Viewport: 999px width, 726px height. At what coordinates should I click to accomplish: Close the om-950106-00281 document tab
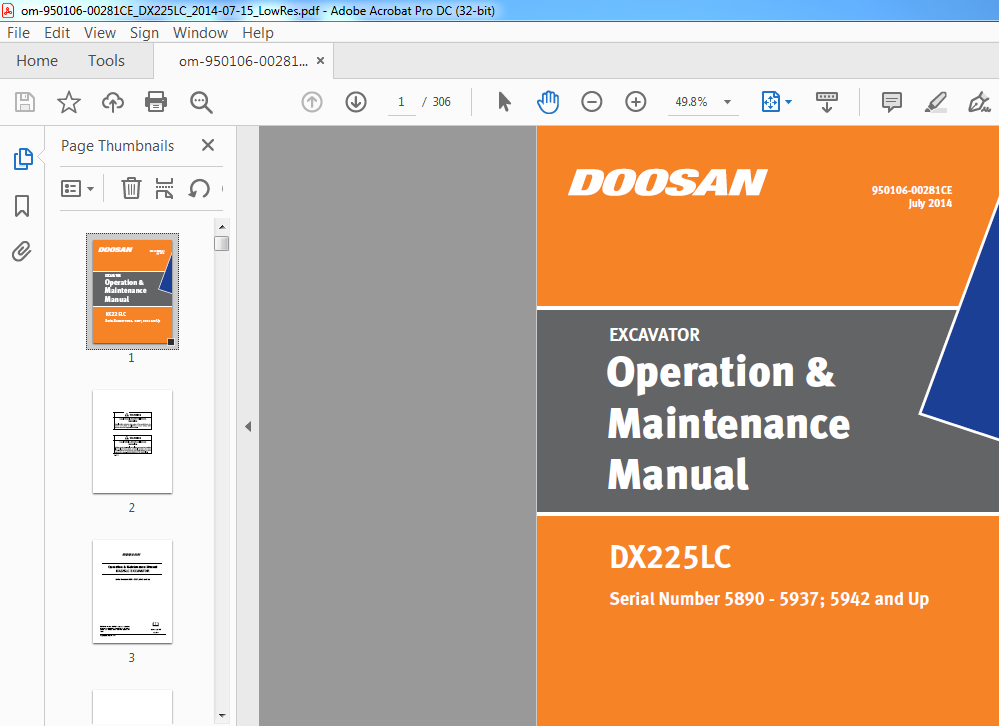click(320, 60)
